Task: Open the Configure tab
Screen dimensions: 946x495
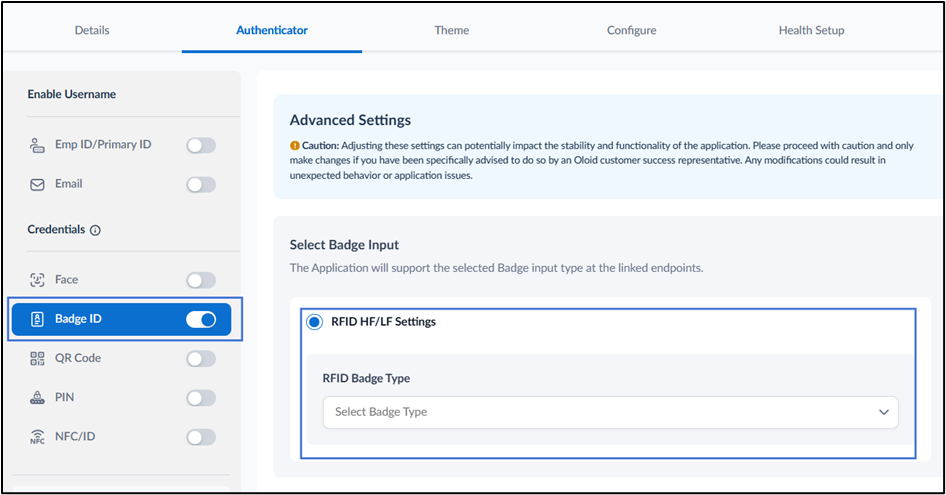Action: (632, 30)
